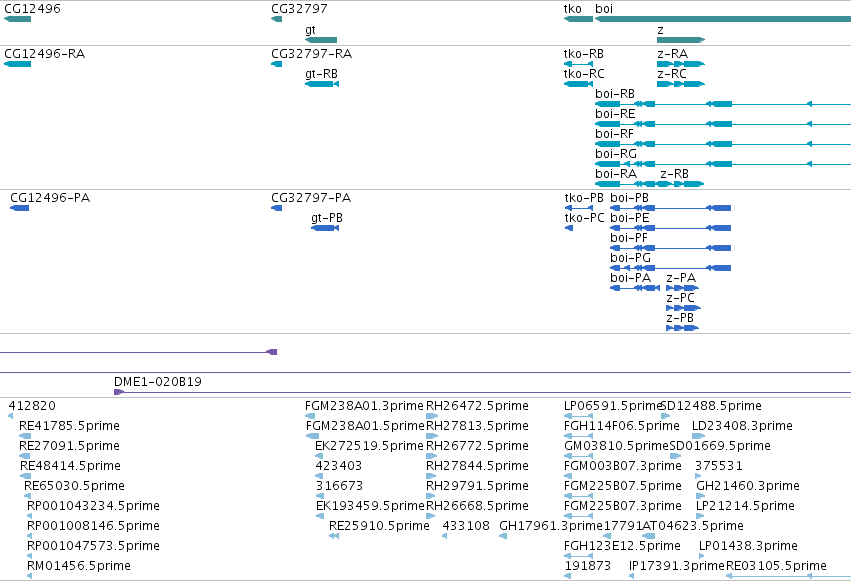
Task: Select the z gene feature
Action: tap(681, 40)
